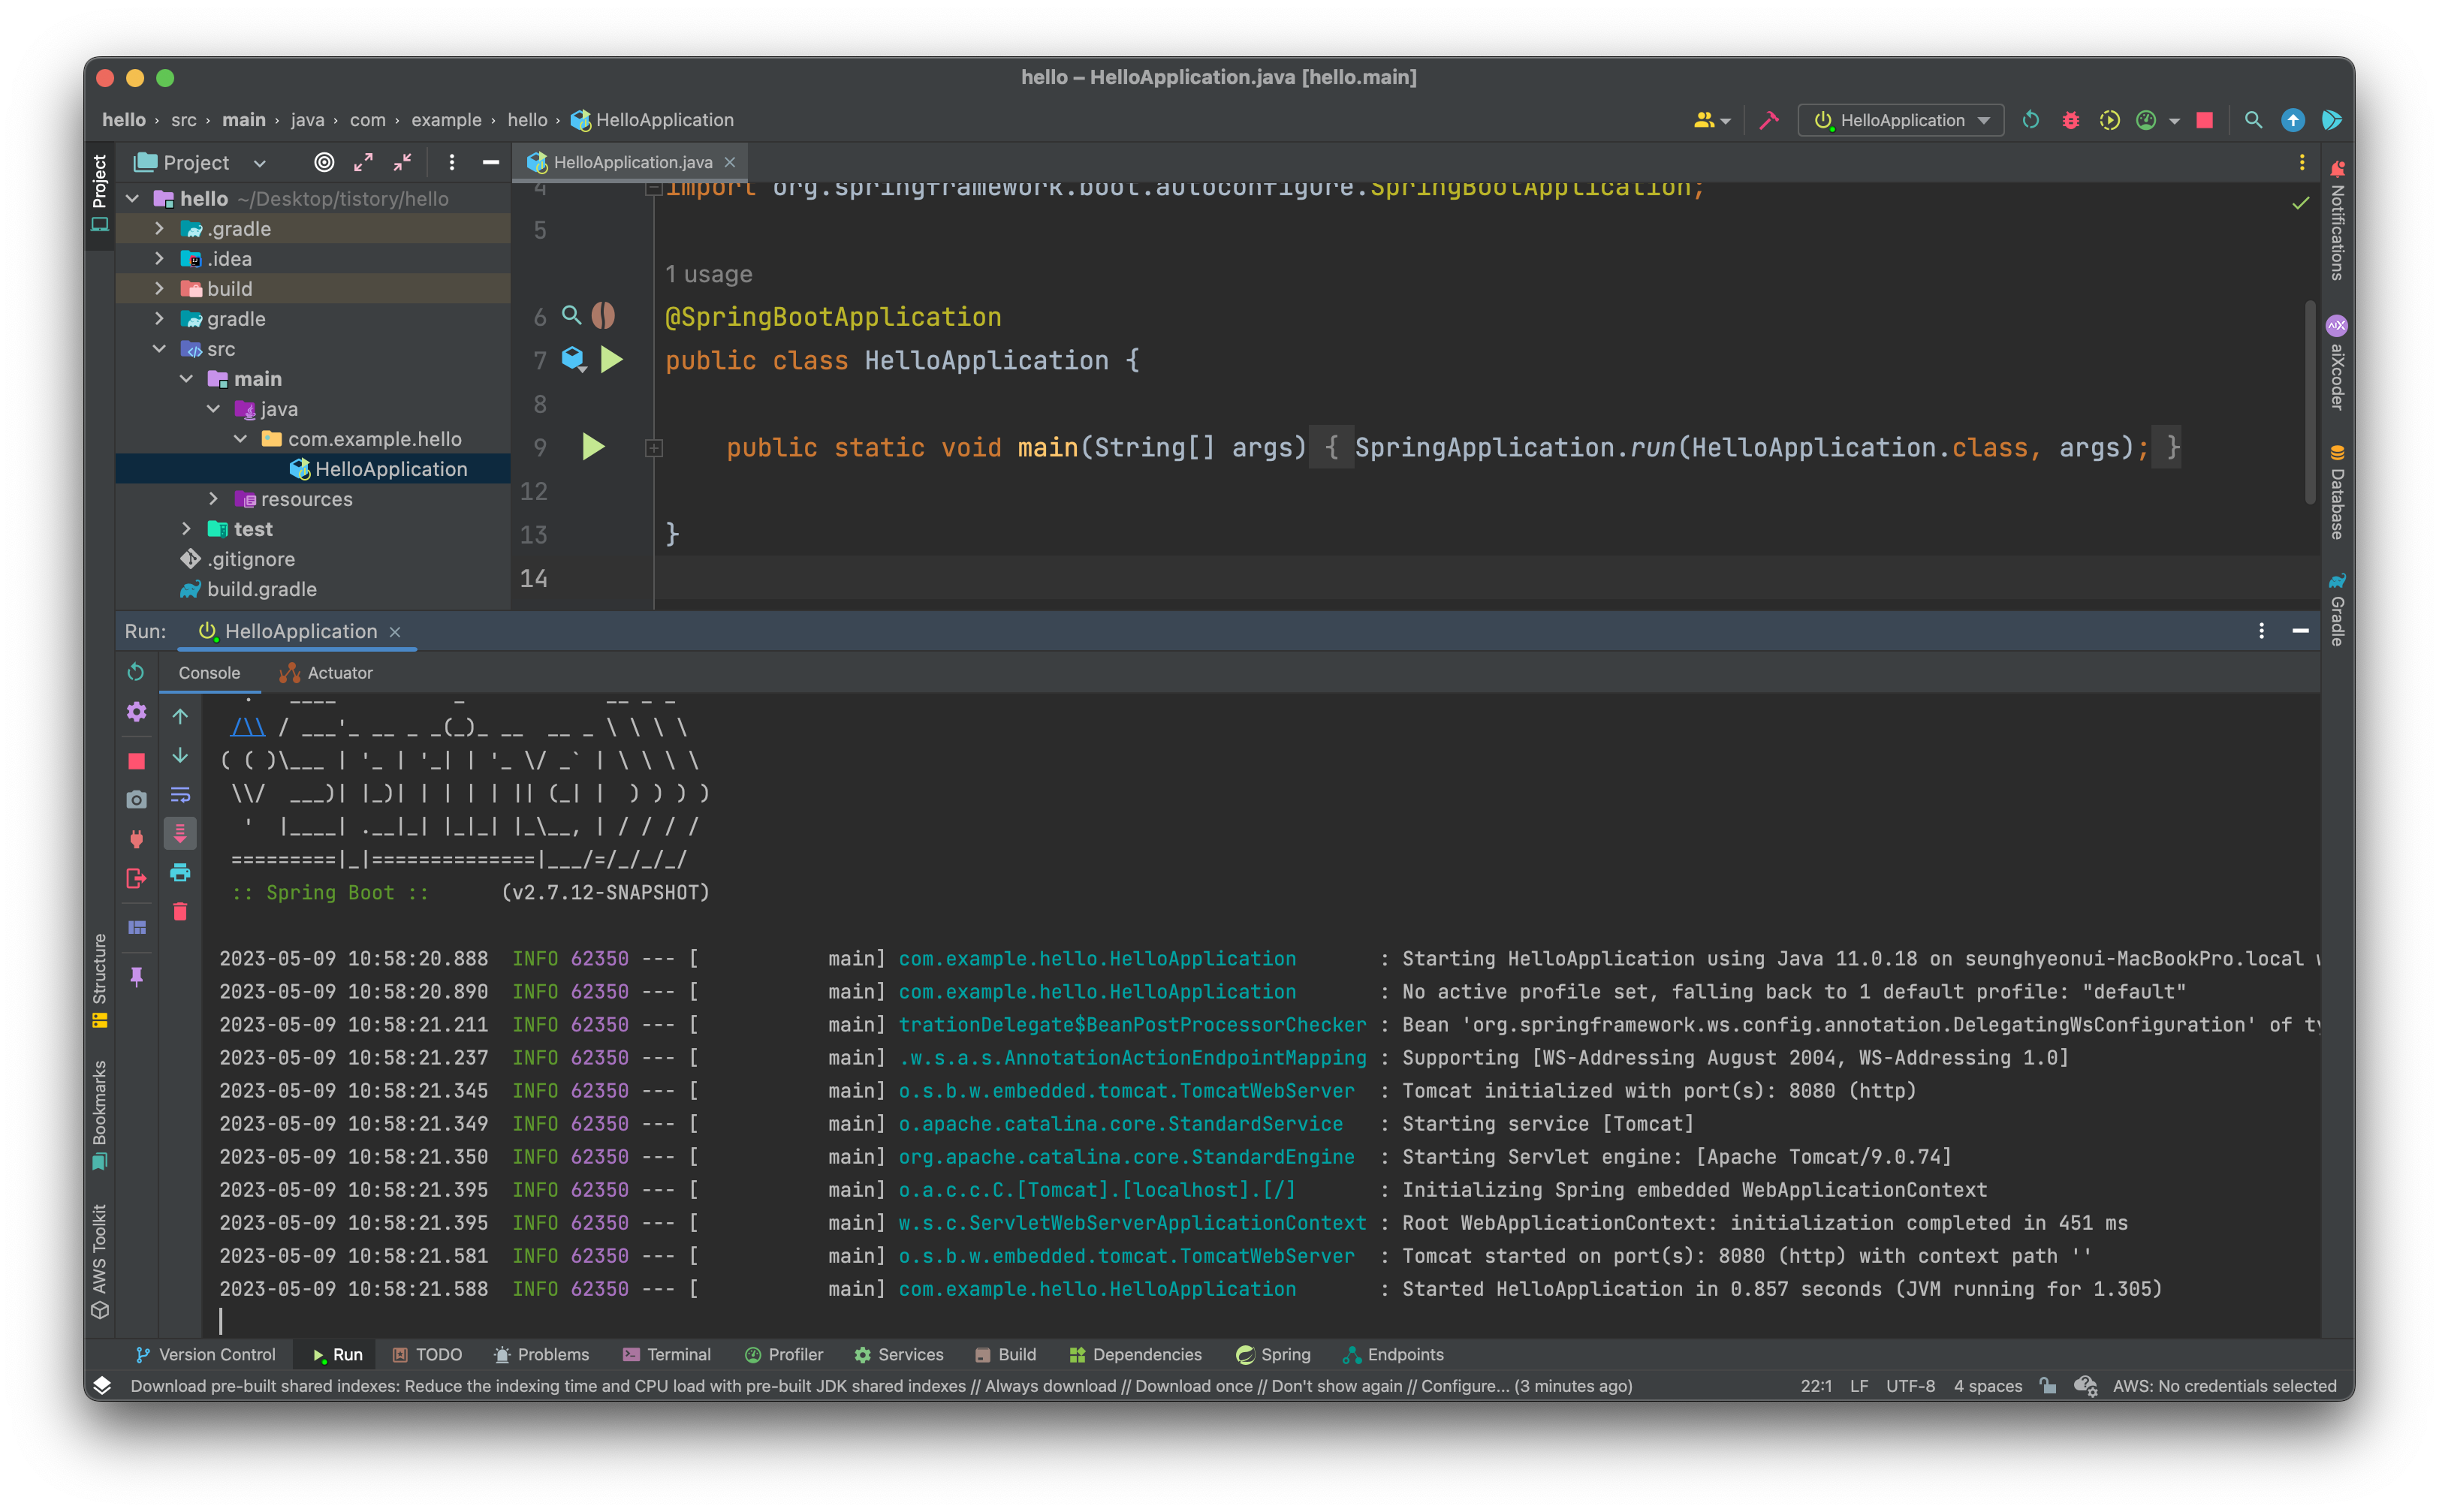Click the green run arrow beside the main method
2439x1512 pixels.
593,446
